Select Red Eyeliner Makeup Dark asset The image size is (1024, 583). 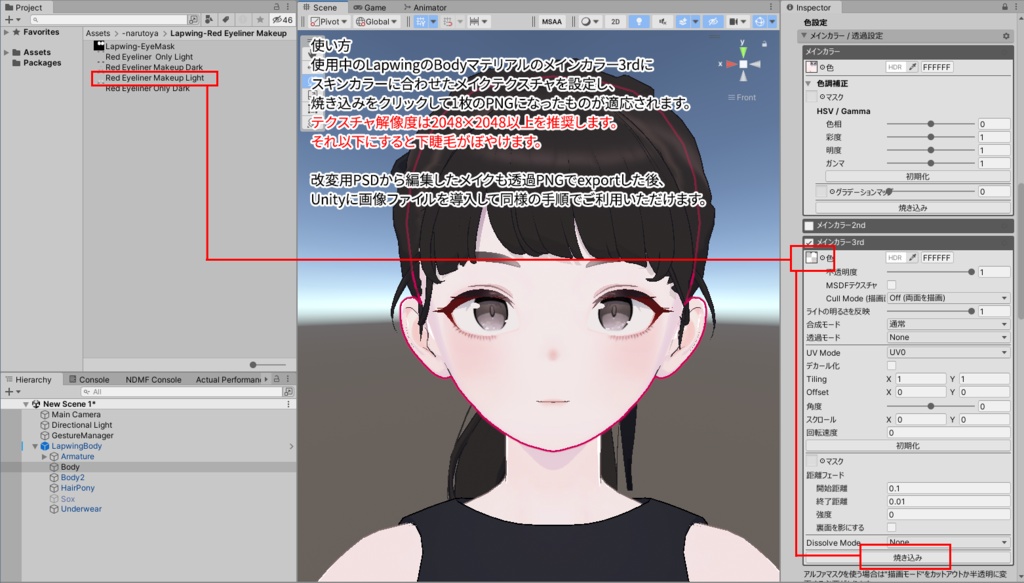154,67
